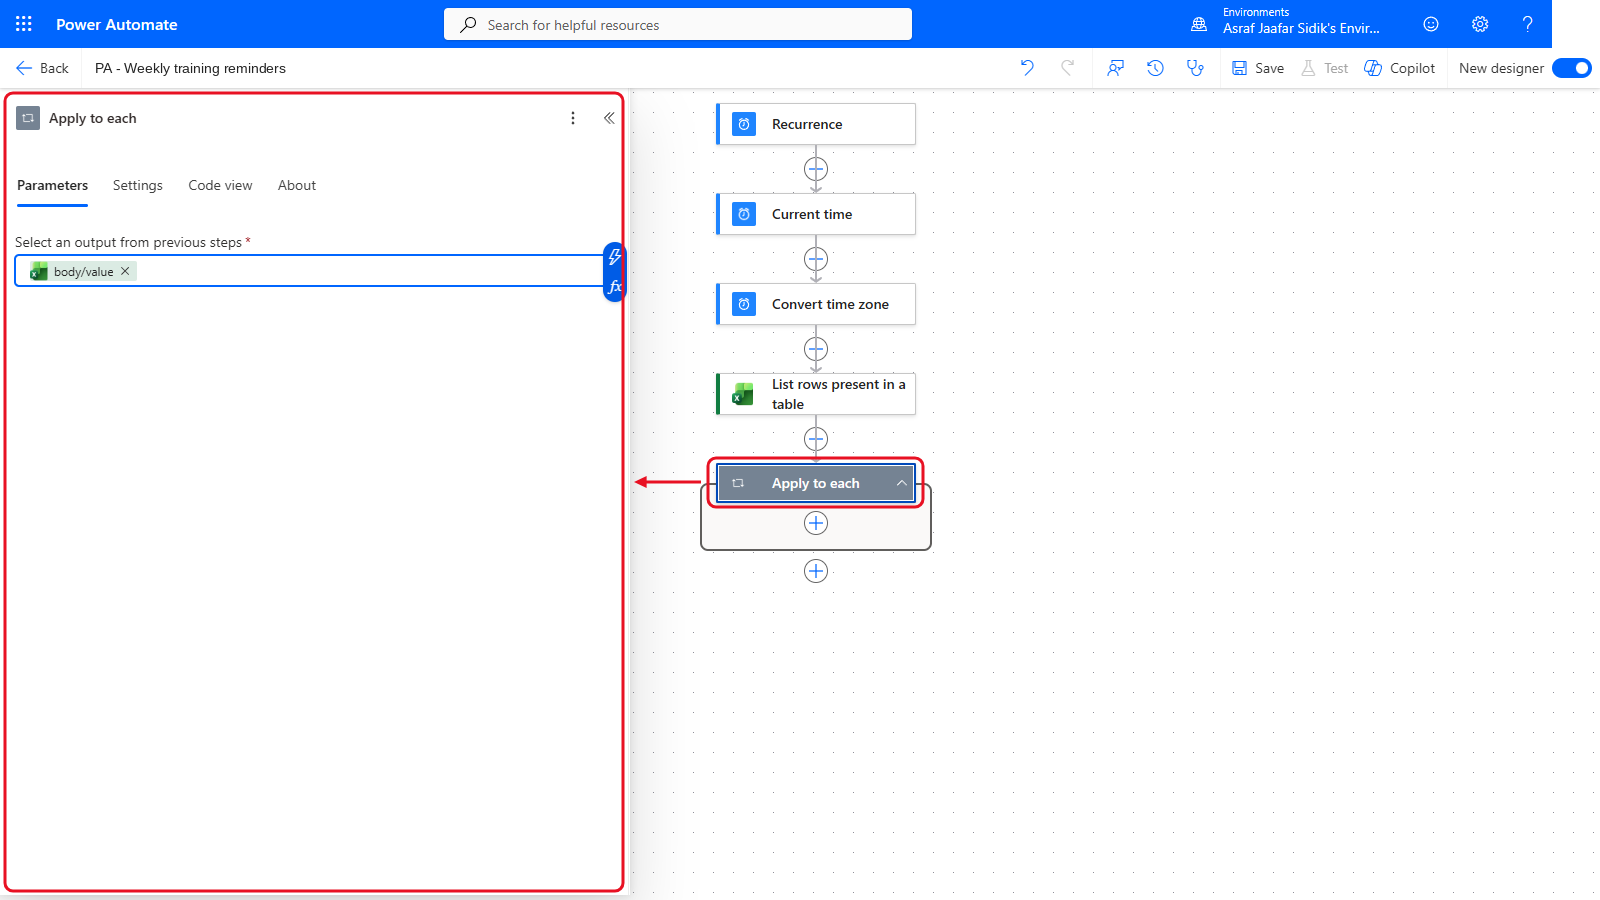Switch to the Parameters tab

pos(53,186)
